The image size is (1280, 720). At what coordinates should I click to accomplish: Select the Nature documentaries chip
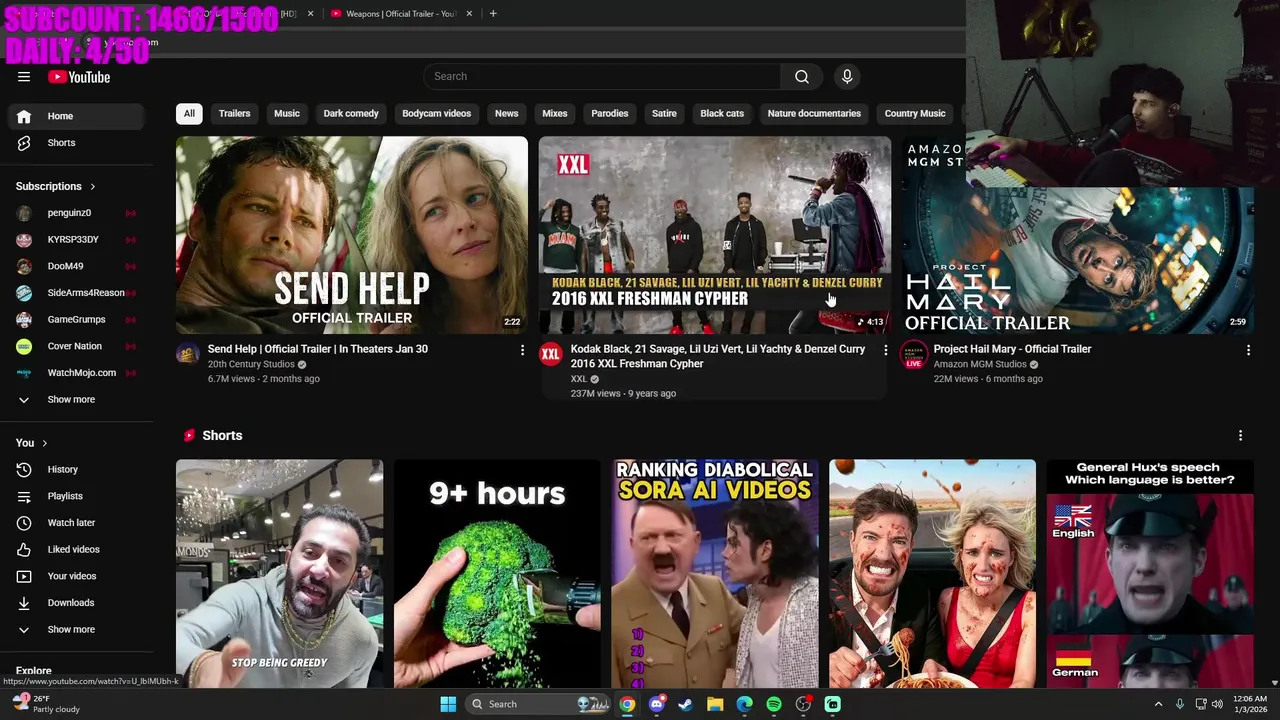click(814, 113)
